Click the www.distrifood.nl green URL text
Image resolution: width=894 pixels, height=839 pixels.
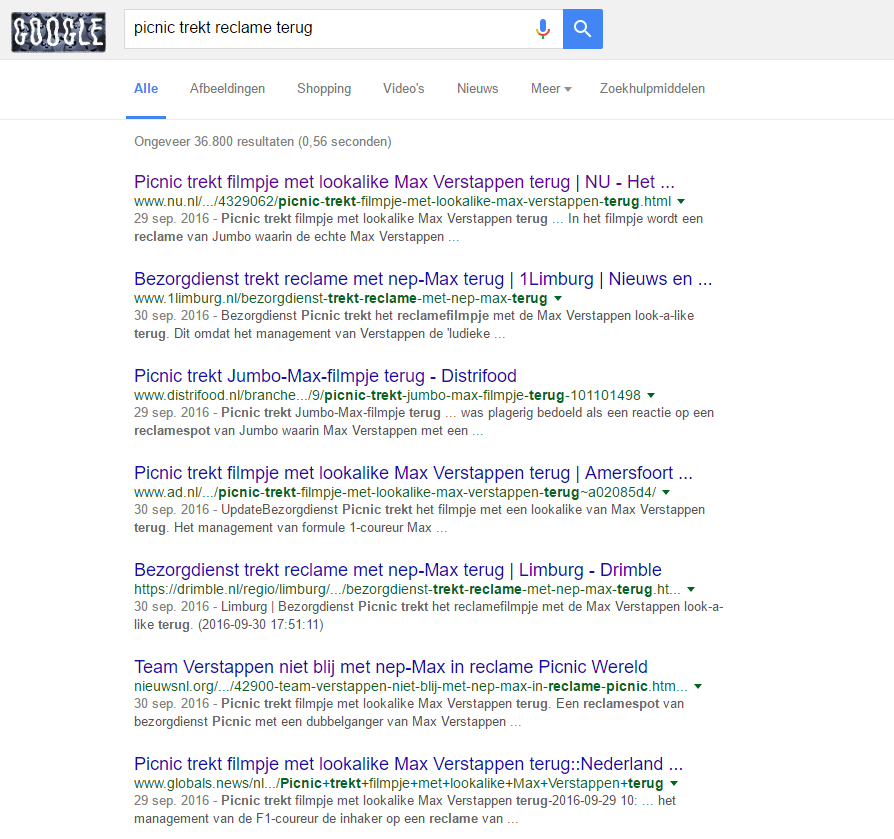[387, 395]
